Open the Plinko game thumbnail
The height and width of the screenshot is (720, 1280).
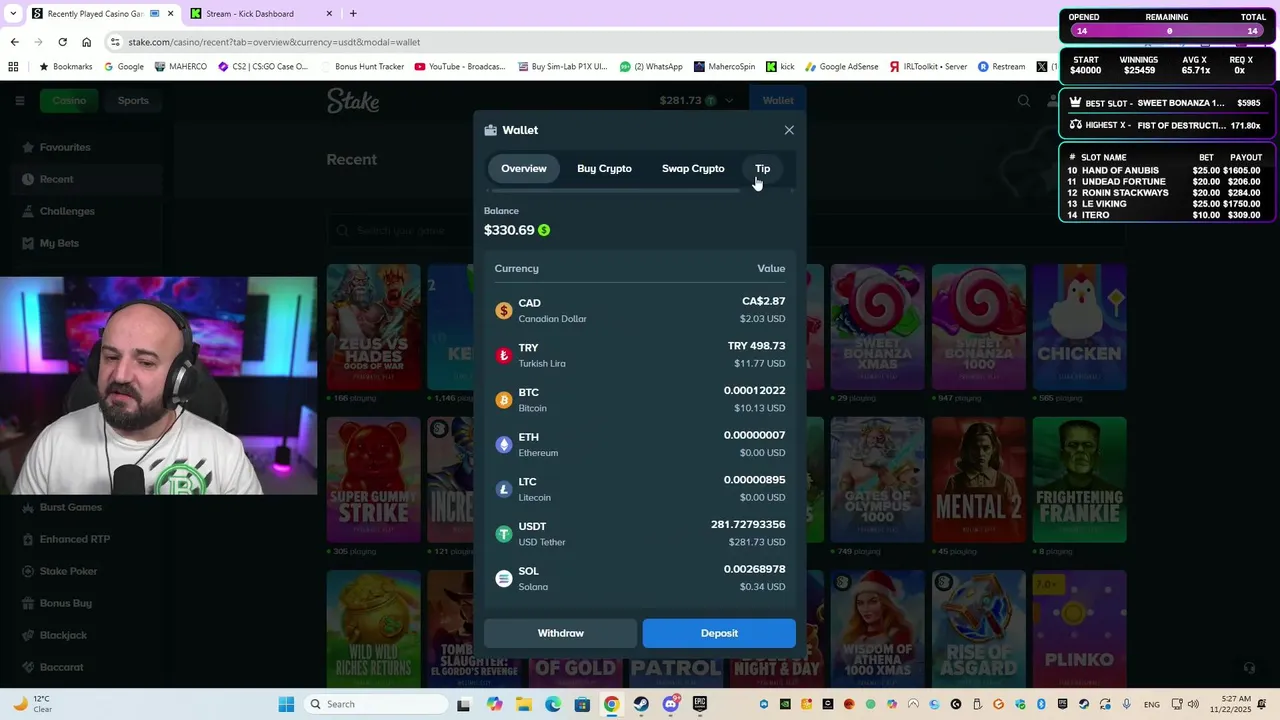[1079, 630]
